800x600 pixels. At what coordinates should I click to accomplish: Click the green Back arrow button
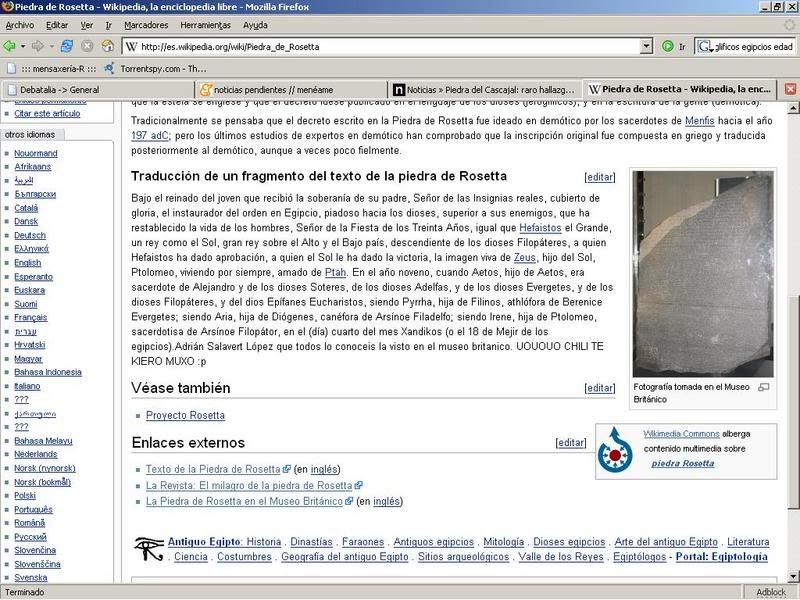click(x=9, y=46)
